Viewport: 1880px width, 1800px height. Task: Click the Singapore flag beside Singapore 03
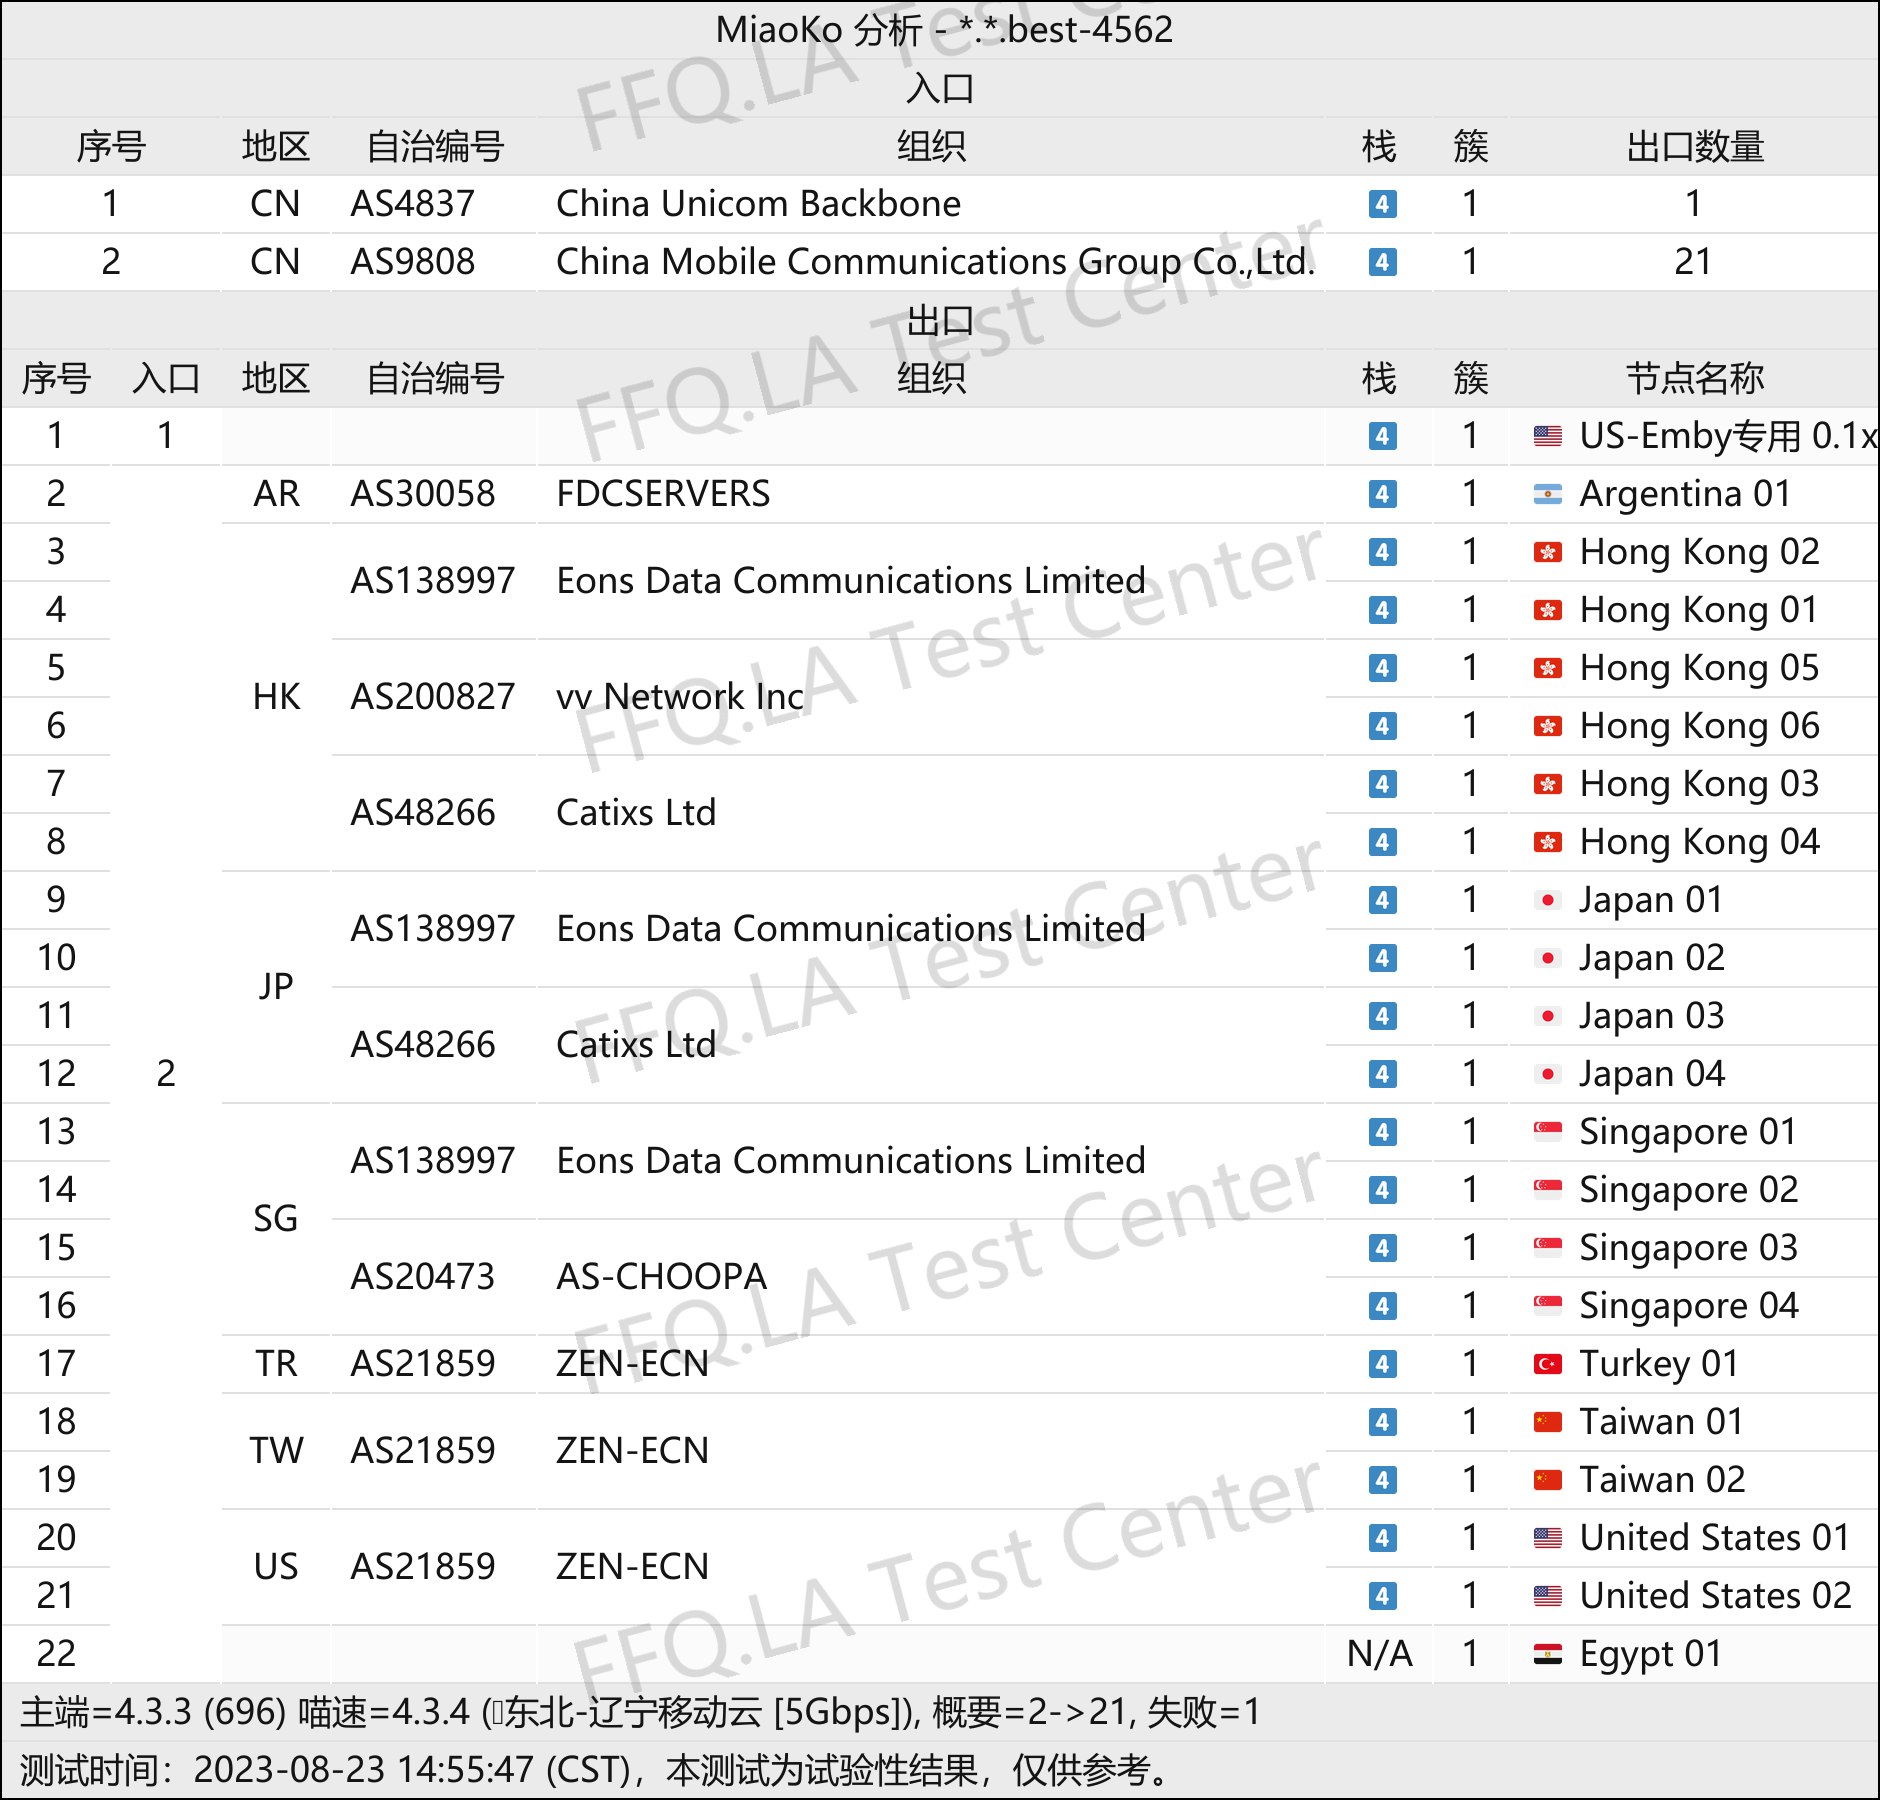(x=1547, y=1248)
